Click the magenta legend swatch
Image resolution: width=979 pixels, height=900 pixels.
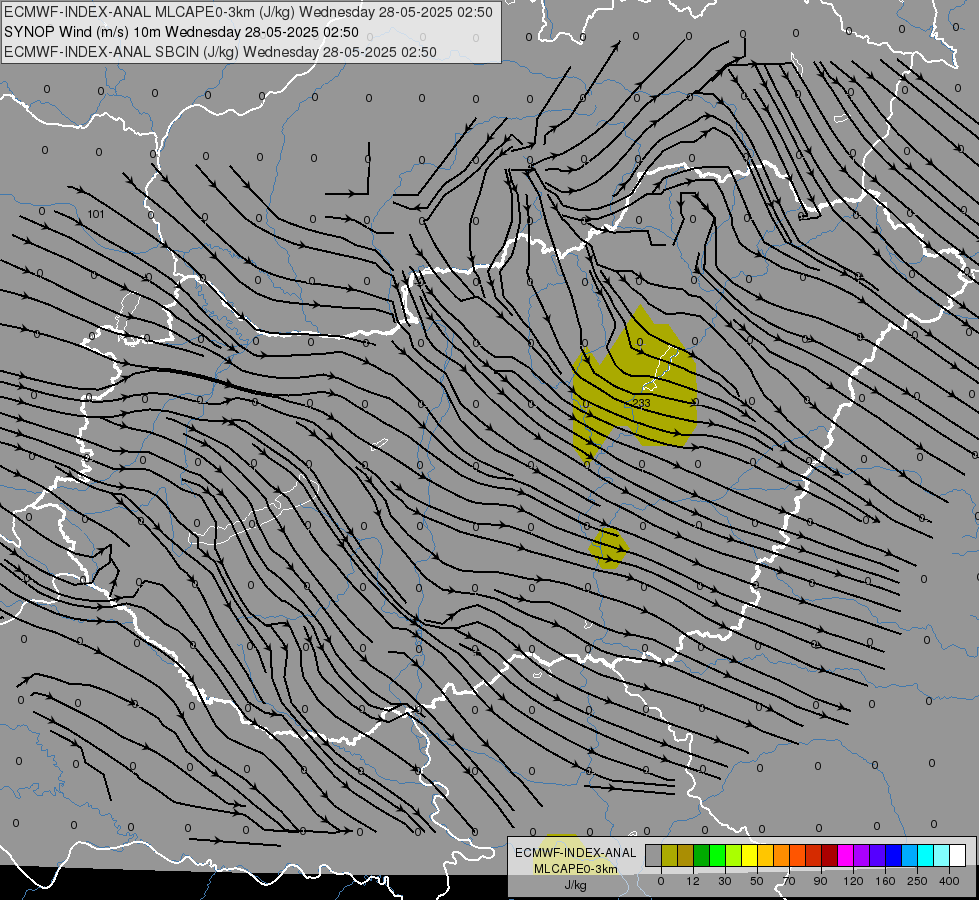click(845, 855)
